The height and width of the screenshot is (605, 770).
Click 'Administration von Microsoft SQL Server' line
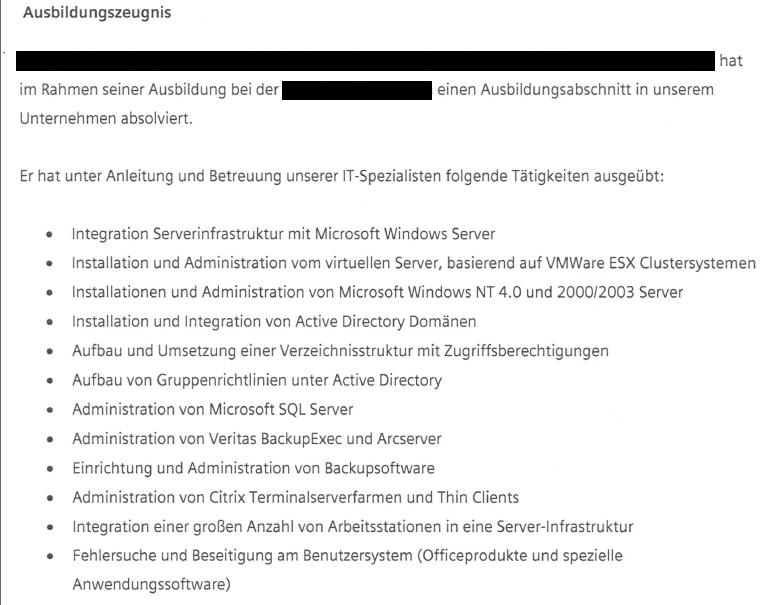tap(213, 410)
